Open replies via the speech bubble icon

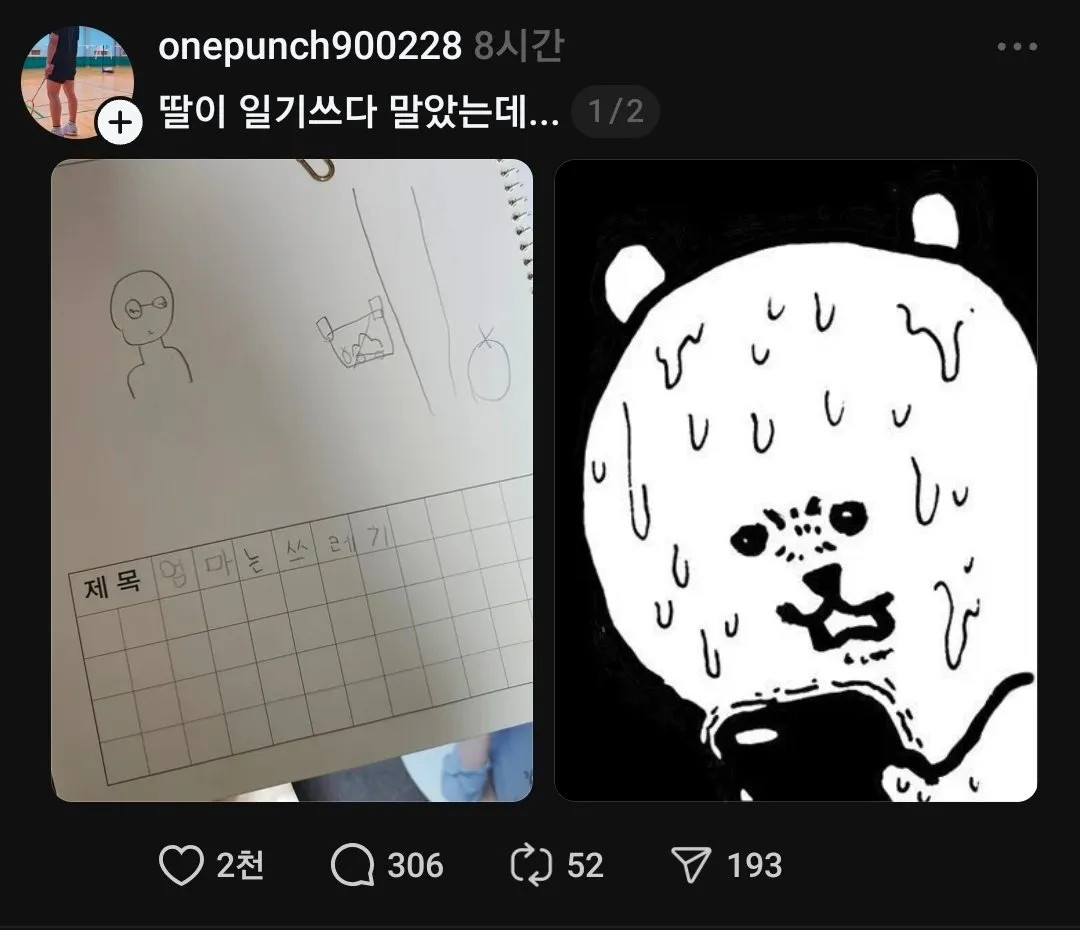pyautogui.click(x=351, y=865)
